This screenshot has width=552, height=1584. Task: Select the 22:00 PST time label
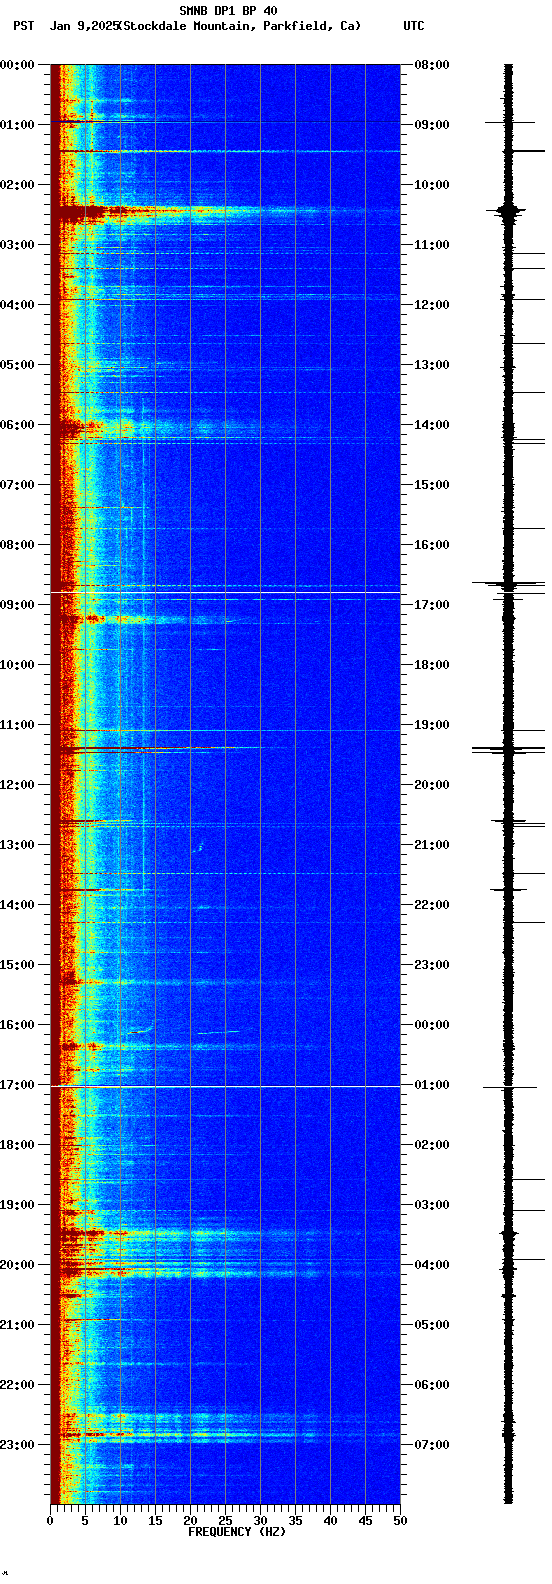click(17, 1385)
